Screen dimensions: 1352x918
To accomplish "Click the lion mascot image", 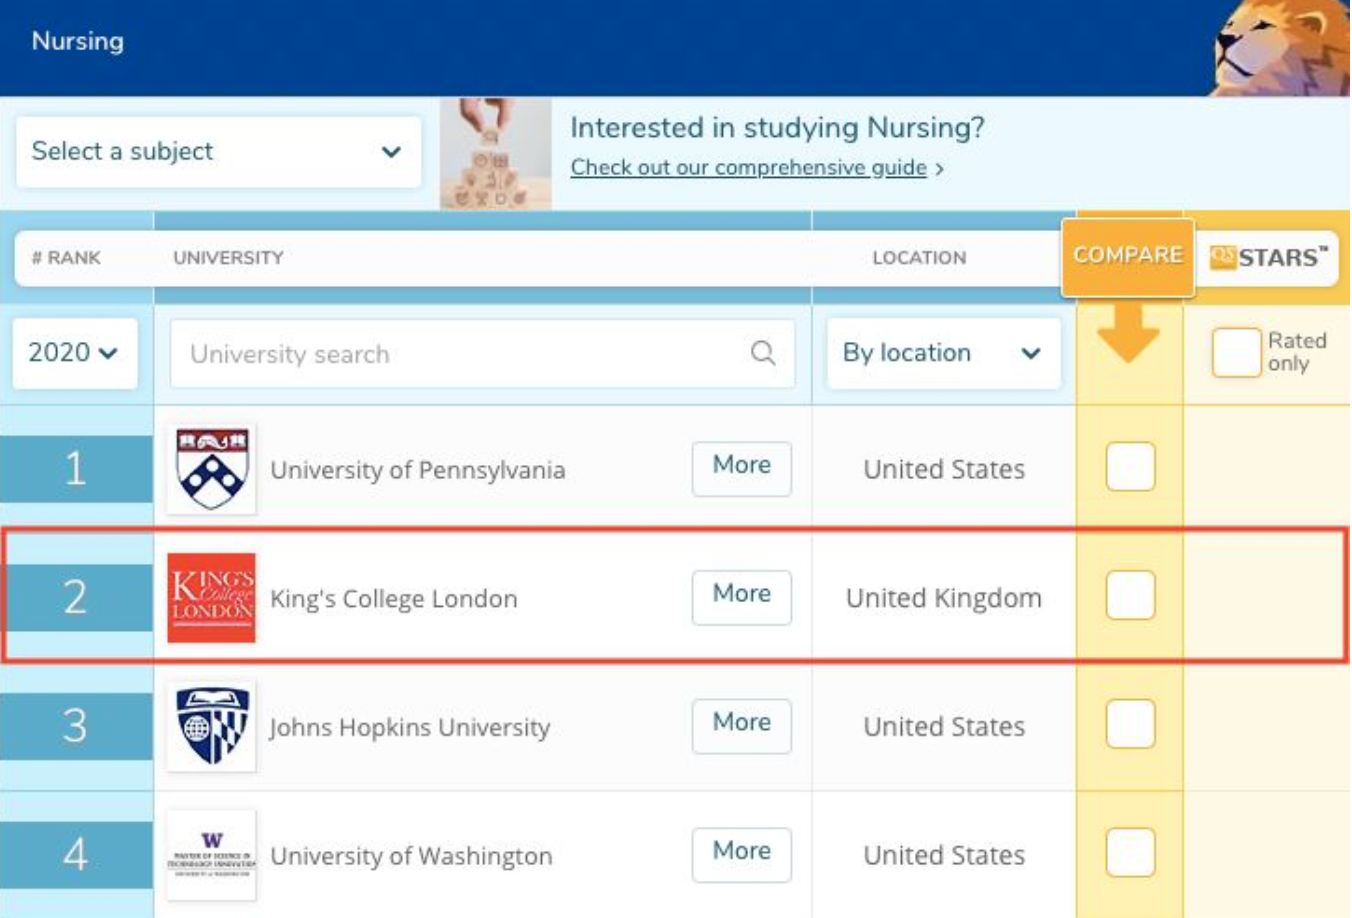I will point(1280,48).
